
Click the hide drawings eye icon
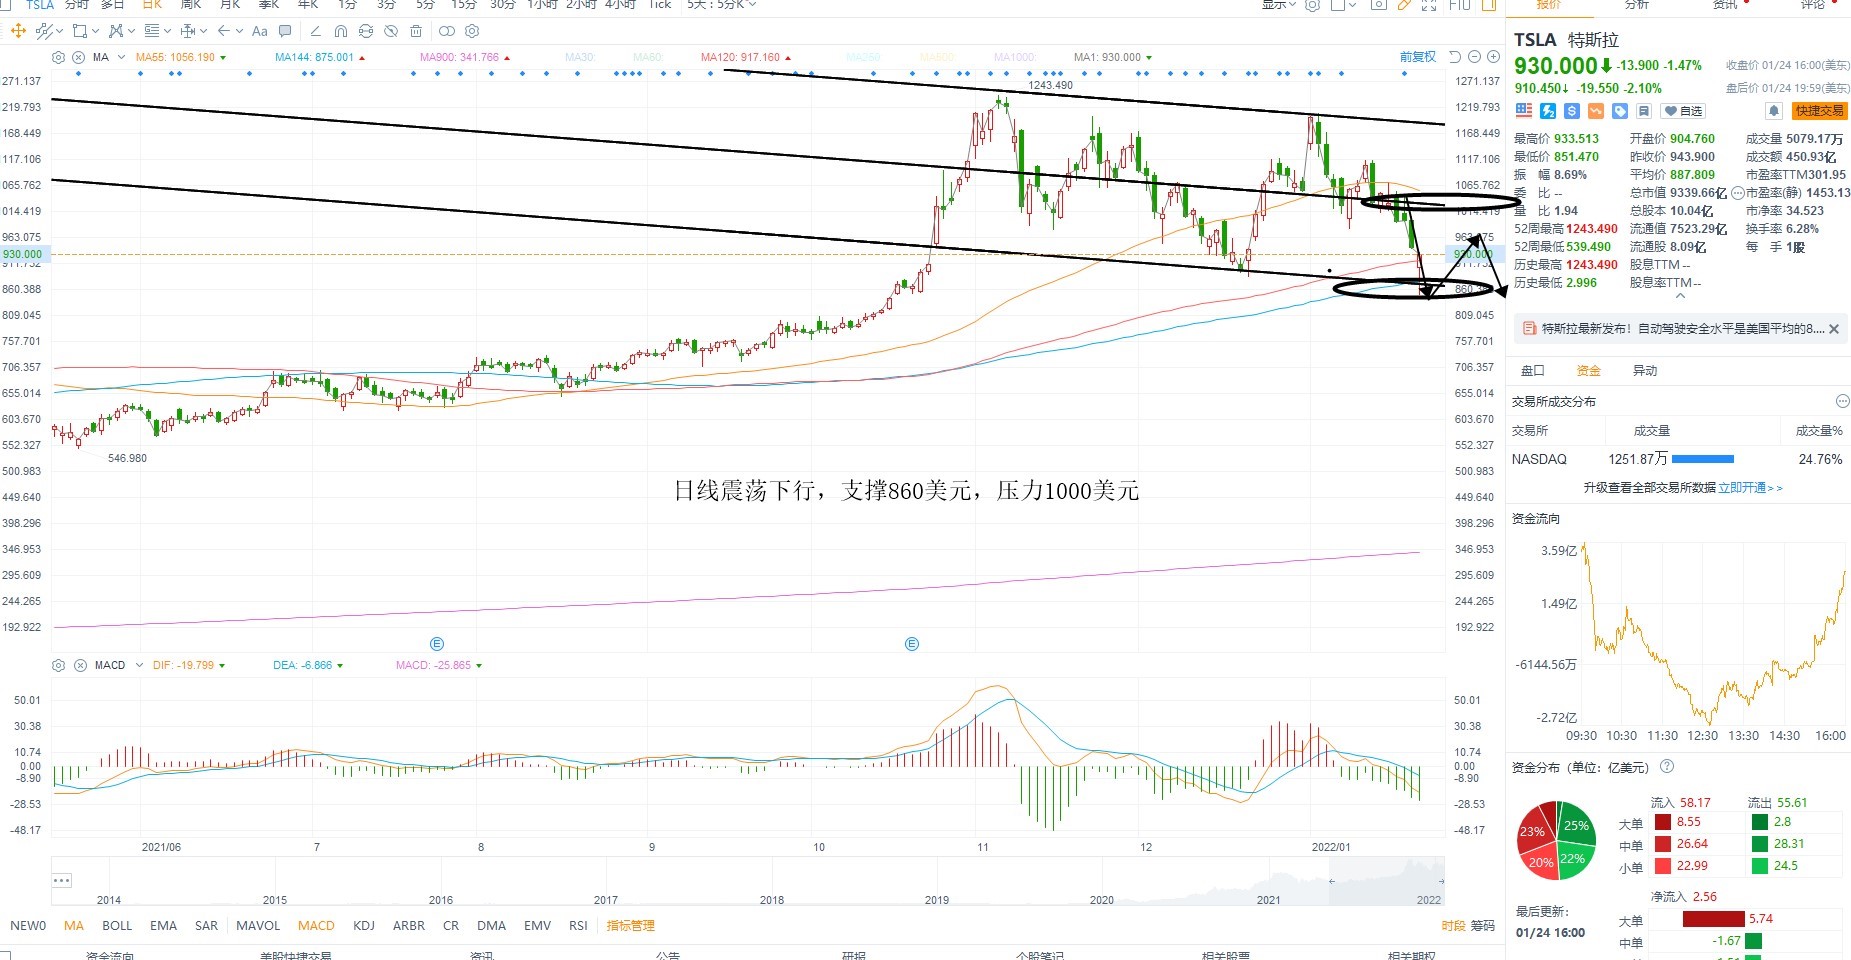[x=391, y=31]
